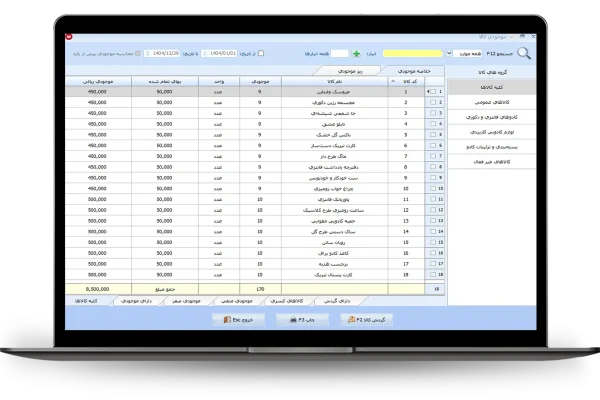Click product name in code 16 row
The image size is (600, 400).
point(333,253)
